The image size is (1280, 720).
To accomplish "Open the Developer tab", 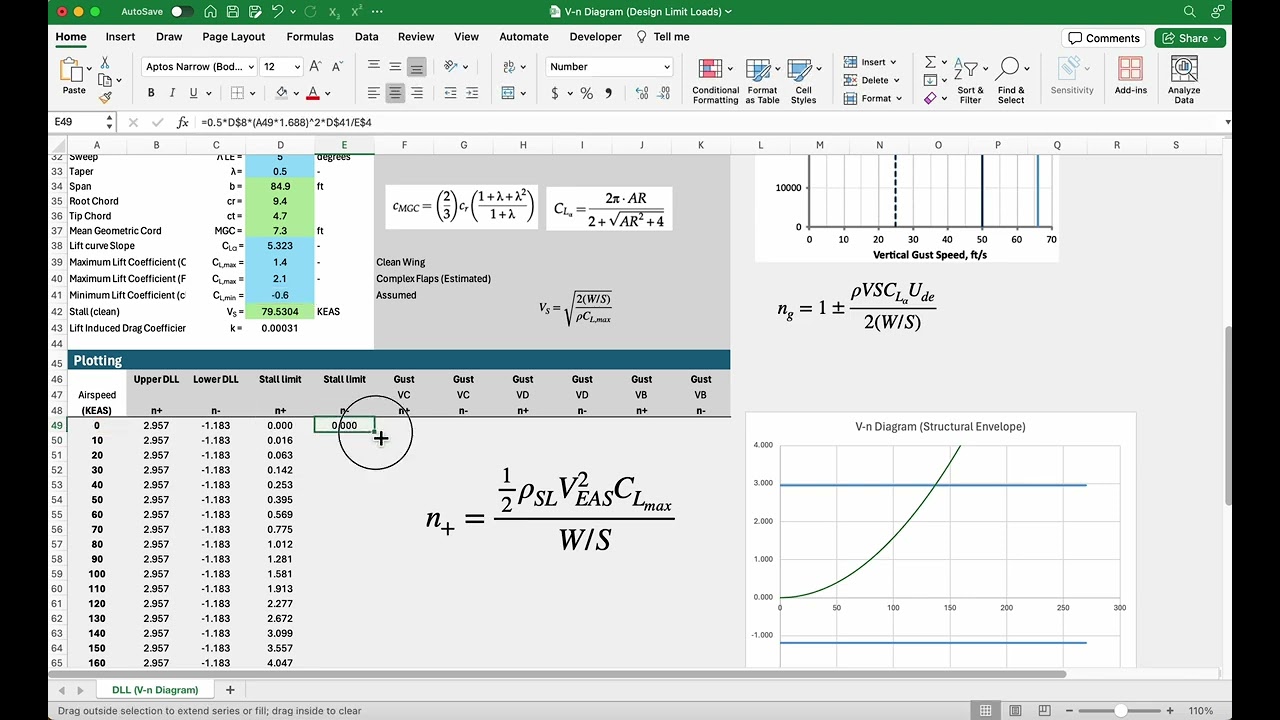I will click(x=595, y=37).
